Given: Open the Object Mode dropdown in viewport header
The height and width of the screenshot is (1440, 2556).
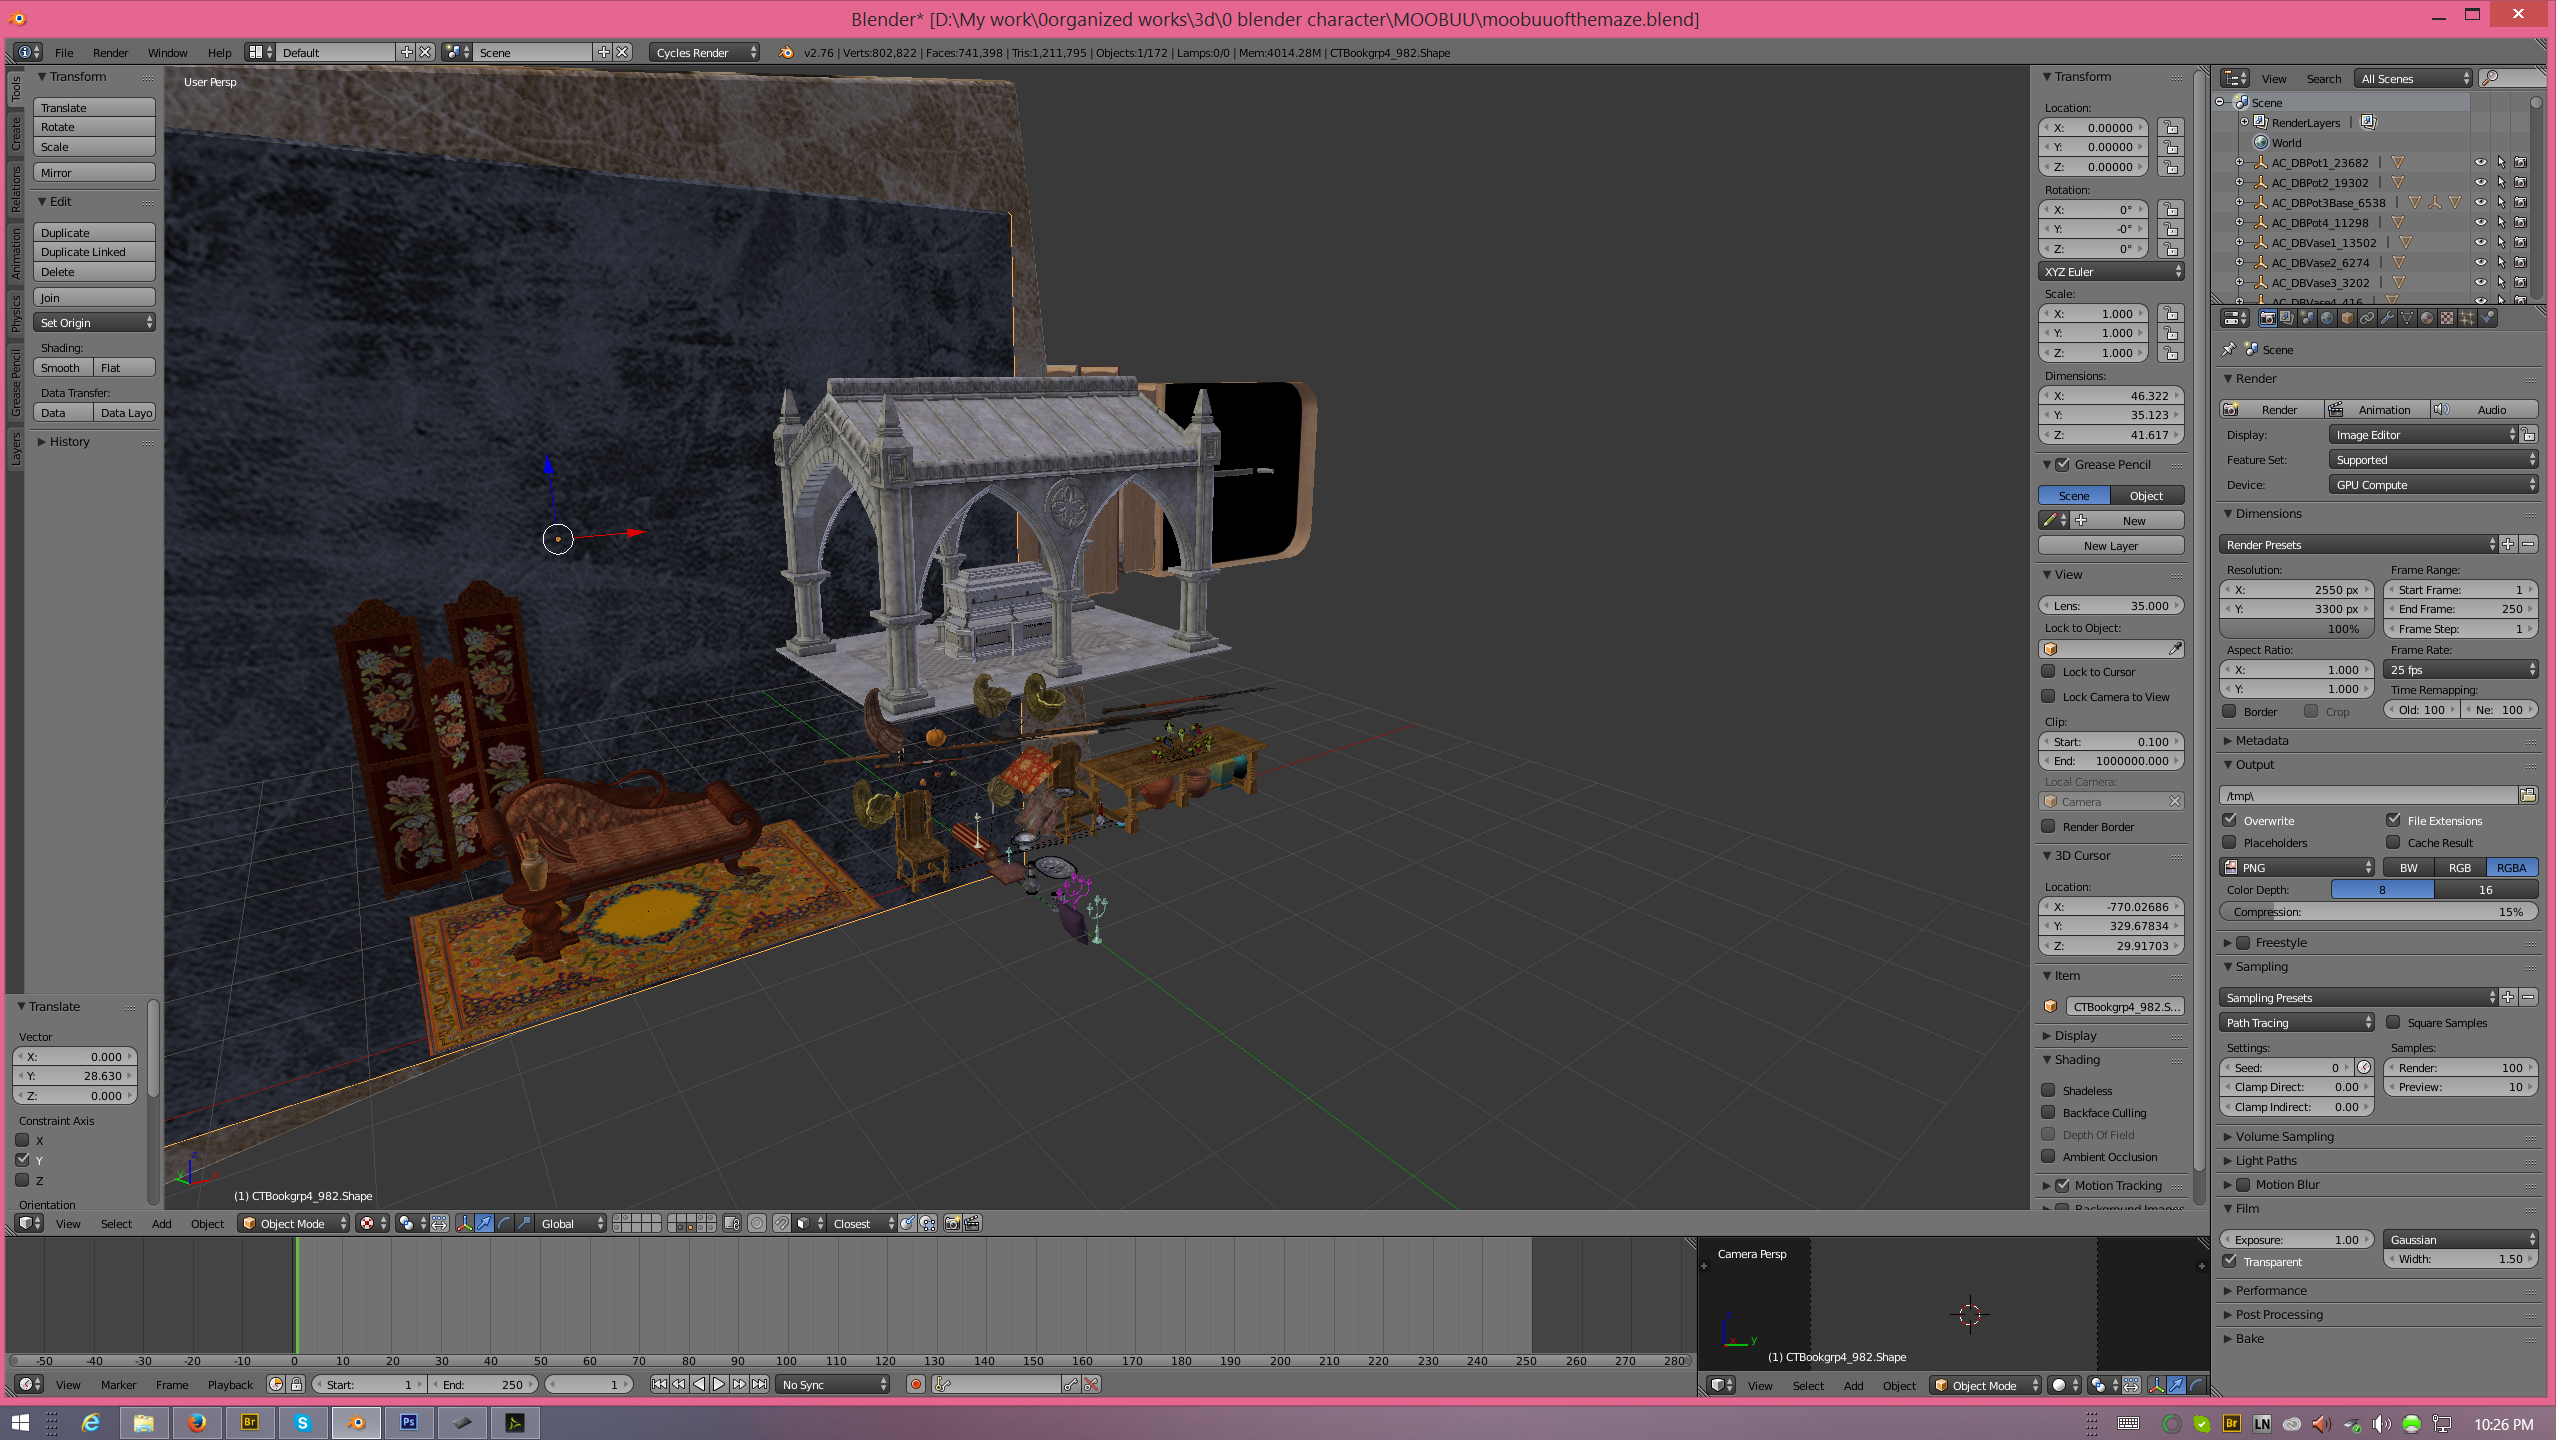Looking at the screenshot, I should [293, 1223].
